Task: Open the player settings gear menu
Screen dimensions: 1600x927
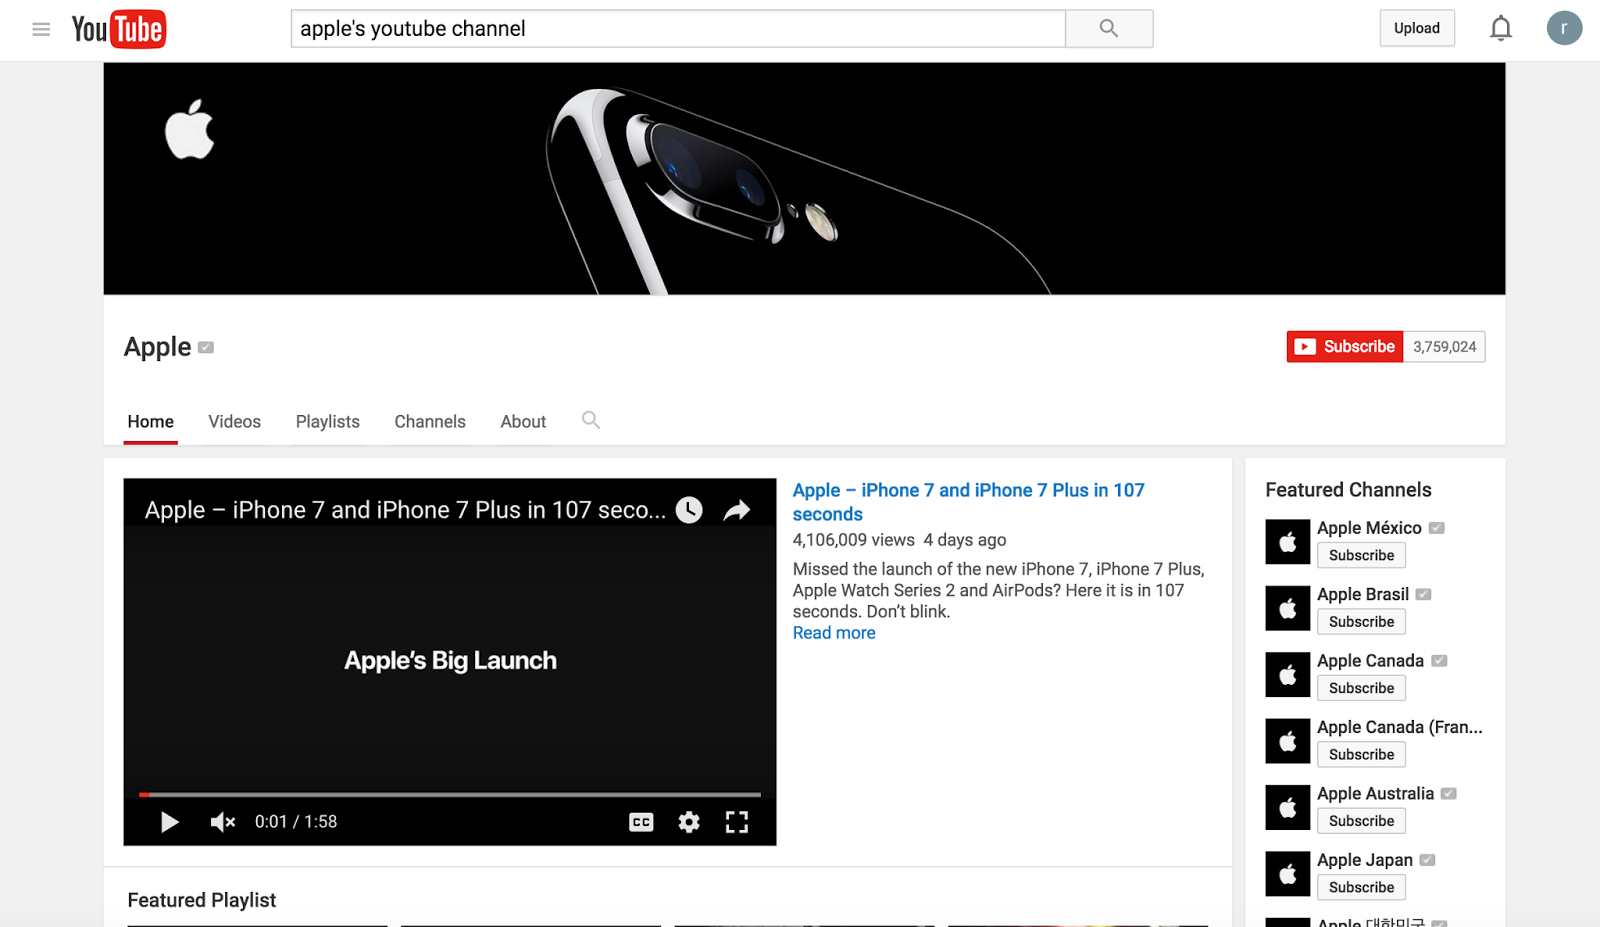Action: pos(688,821)
